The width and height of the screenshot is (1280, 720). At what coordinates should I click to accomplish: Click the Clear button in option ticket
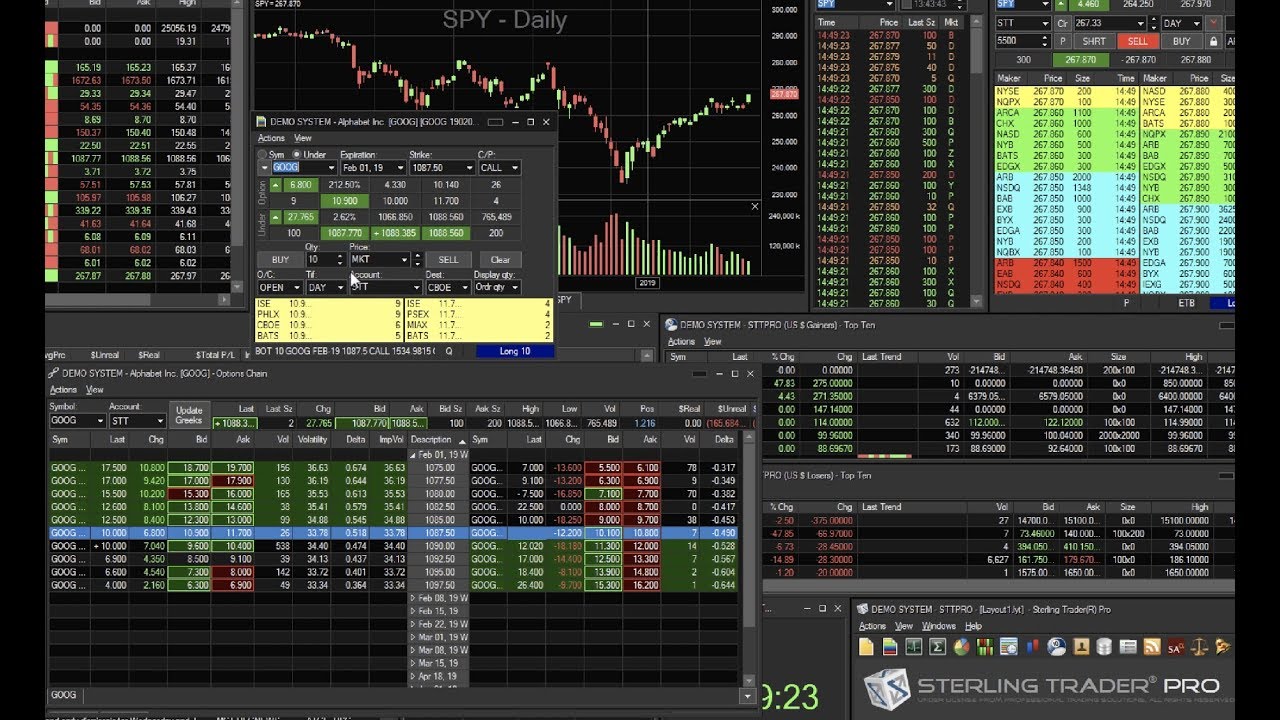[x=500, y=259]
